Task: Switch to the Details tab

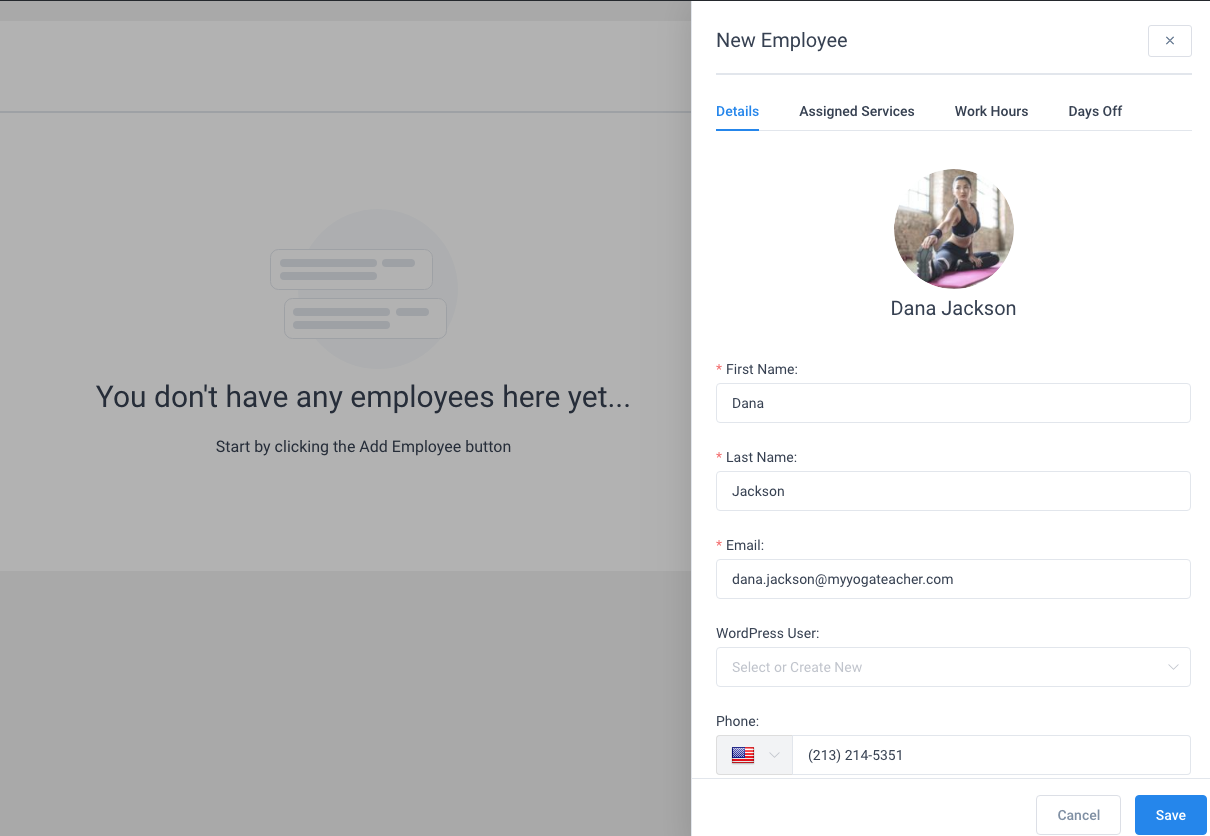Action: tap(737, 111)
